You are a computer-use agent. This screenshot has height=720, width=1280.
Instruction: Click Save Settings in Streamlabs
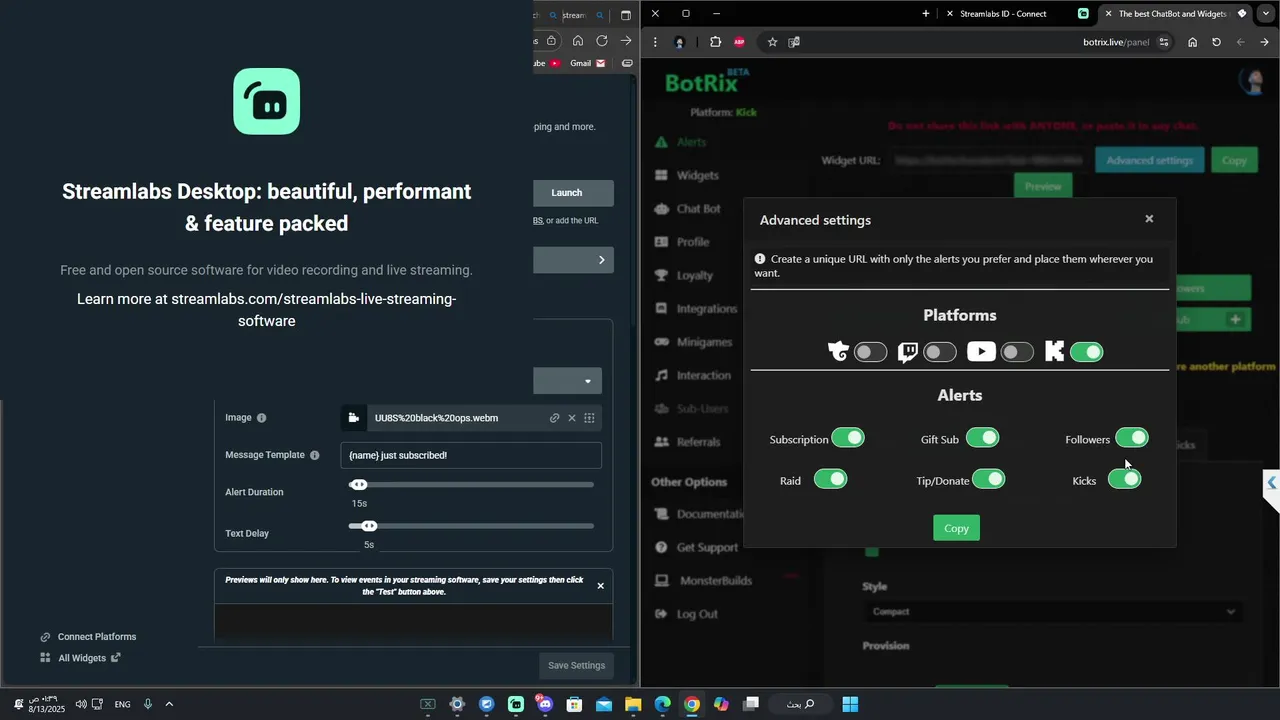(x=576, y=665)
